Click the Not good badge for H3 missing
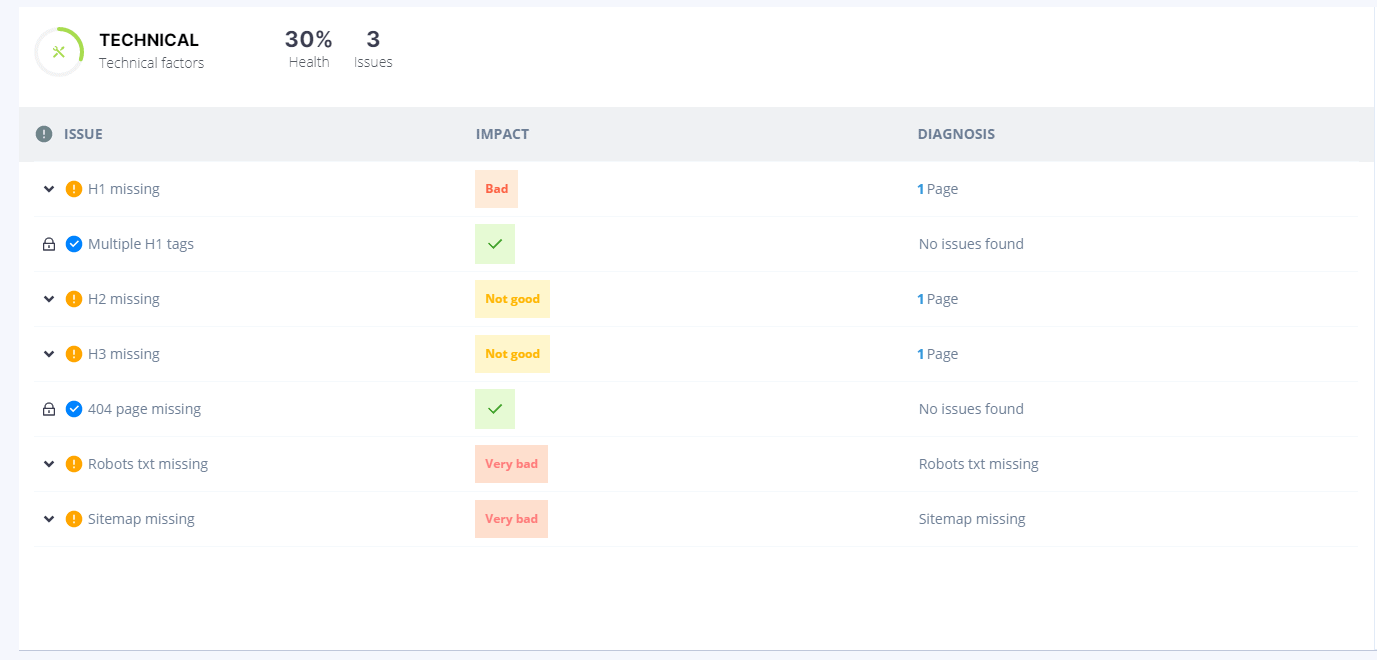This screenshot has height=660, width=1377. (x=512, y=354)
